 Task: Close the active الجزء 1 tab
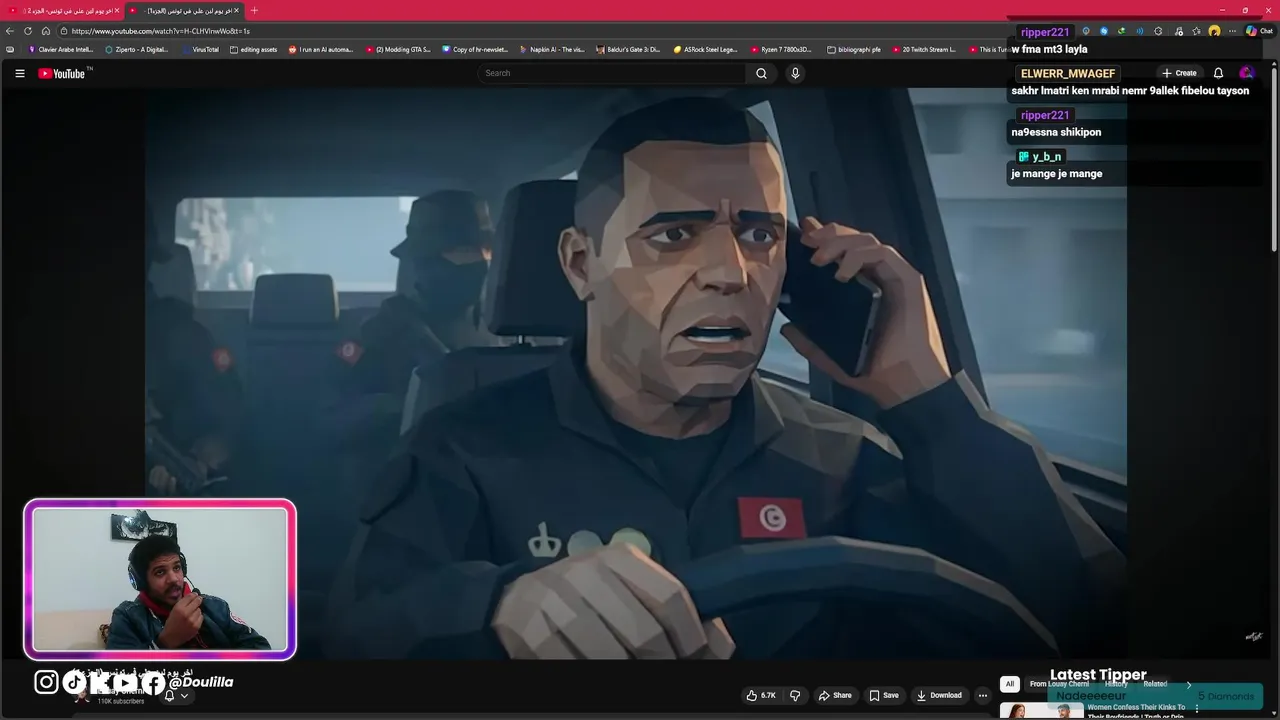(236, 10)
